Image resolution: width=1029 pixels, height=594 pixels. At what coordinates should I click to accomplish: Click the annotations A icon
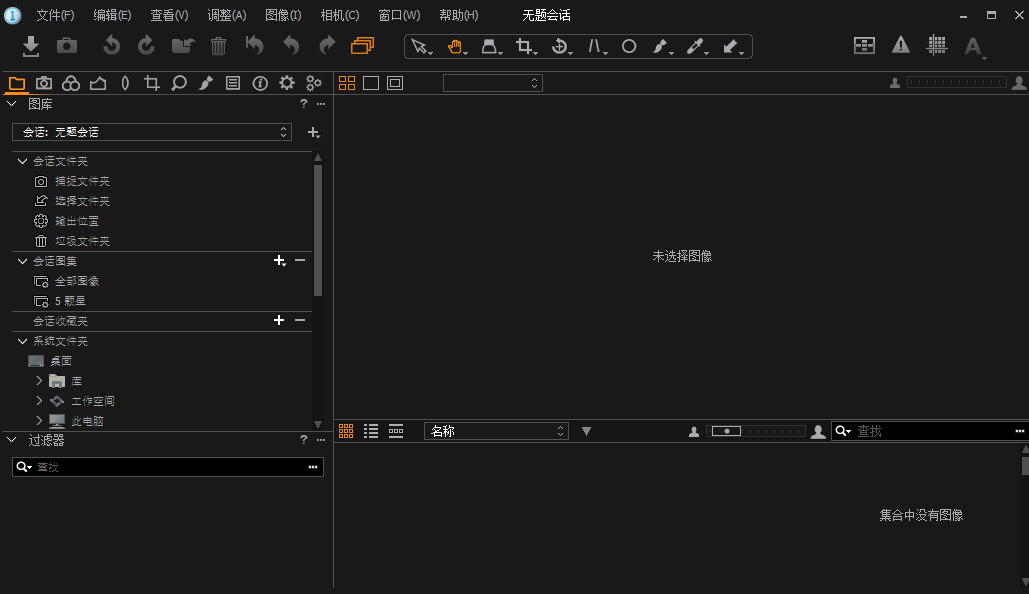[974, 47]
